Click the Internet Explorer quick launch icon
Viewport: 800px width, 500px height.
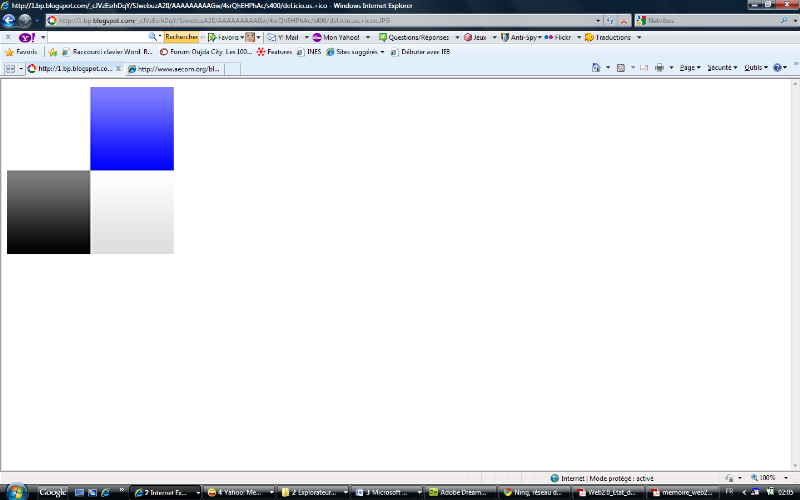pyautogui.click(x=105, y=492)
